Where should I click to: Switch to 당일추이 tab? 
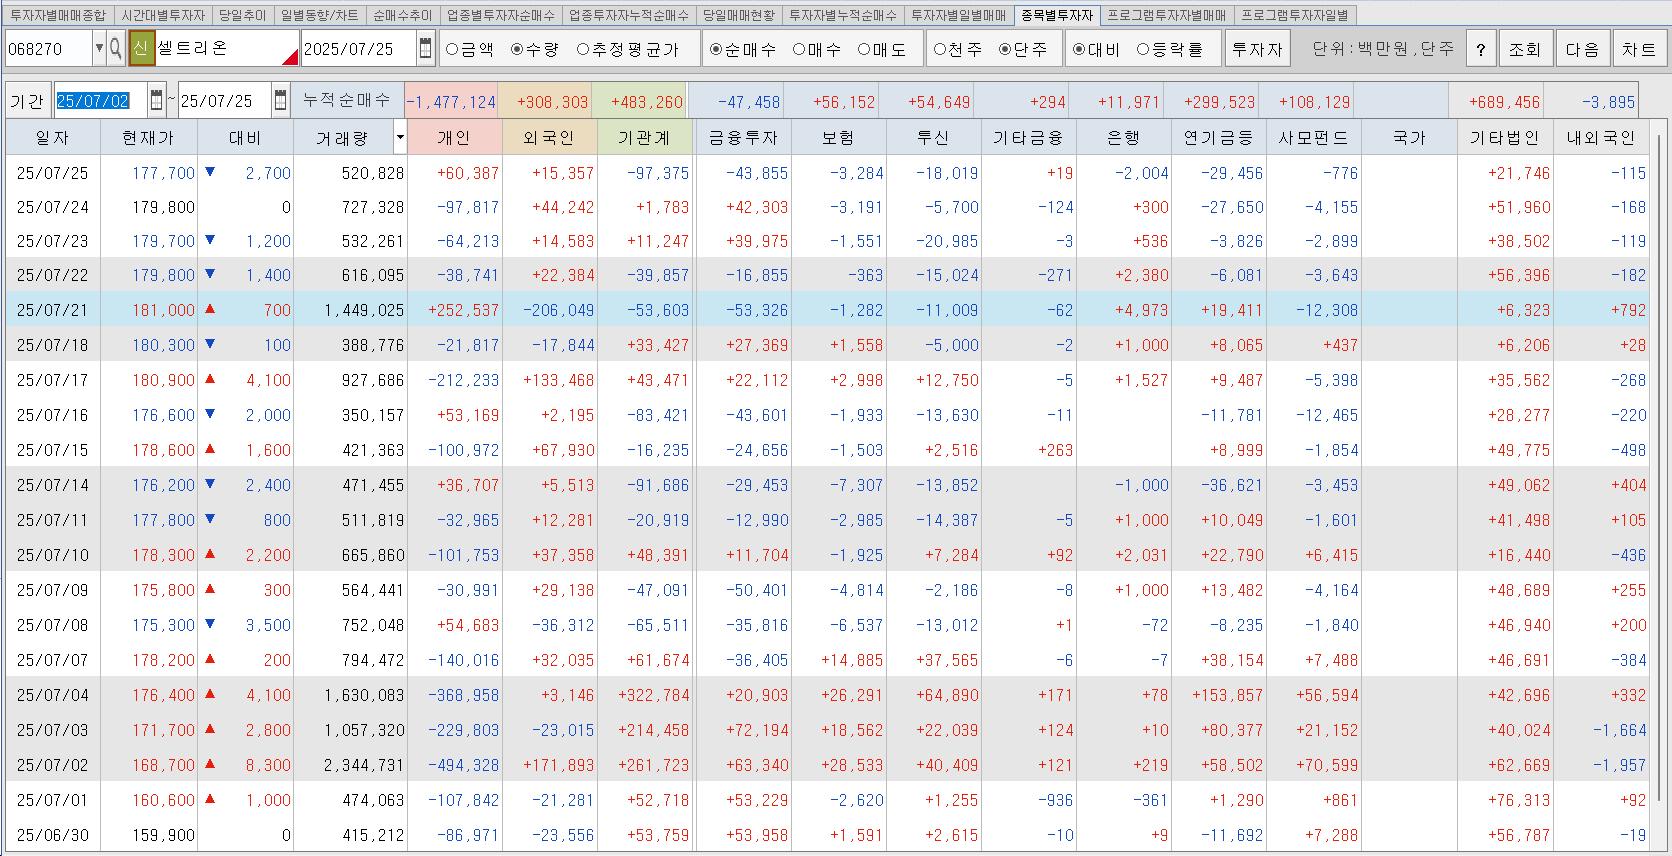(243, 15)
